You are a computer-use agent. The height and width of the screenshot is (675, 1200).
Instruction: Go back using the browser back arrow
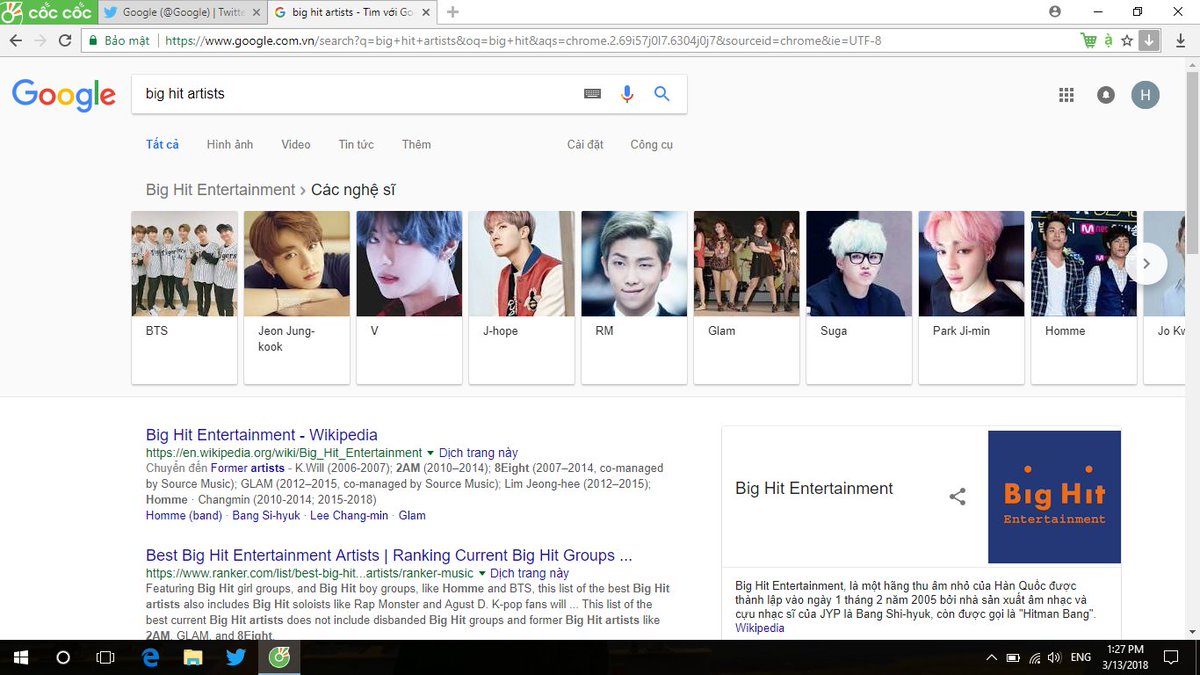[15, 41]
